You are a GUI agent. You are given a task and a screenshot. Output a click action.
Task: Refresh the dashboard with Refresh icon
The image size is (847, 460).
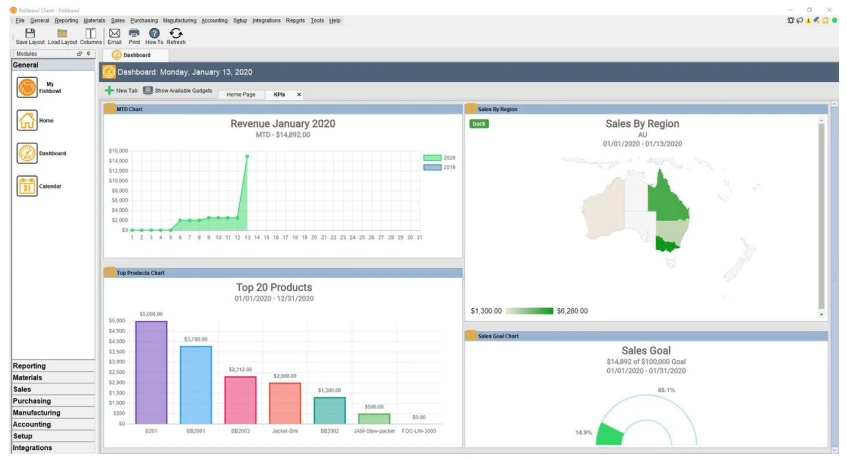(176, 34)
